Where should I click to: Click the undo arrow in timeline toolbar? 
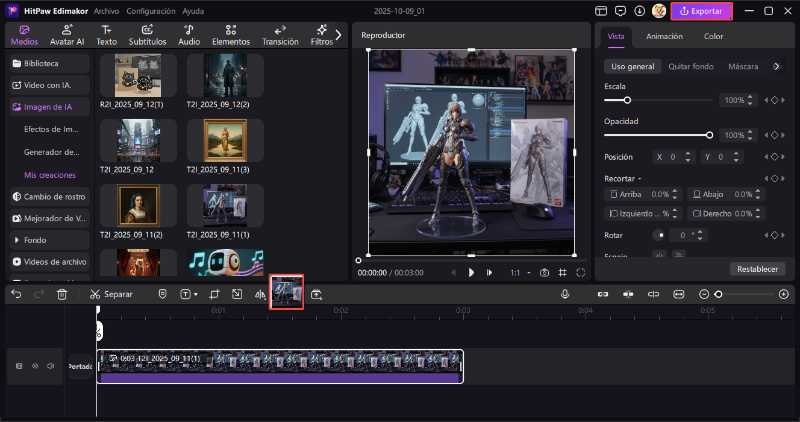[x=16, y=294]
